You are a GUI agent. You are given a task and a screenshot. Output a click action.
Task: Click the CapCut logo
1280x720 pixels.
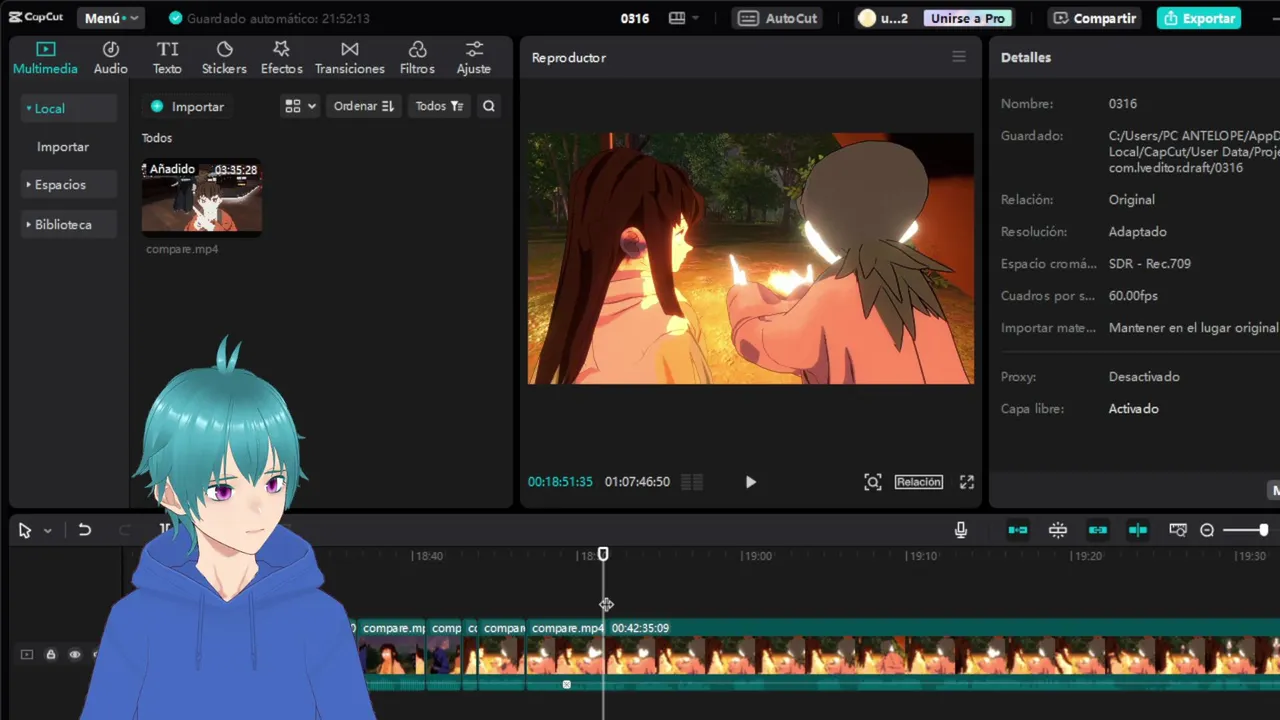pos(36,17)
